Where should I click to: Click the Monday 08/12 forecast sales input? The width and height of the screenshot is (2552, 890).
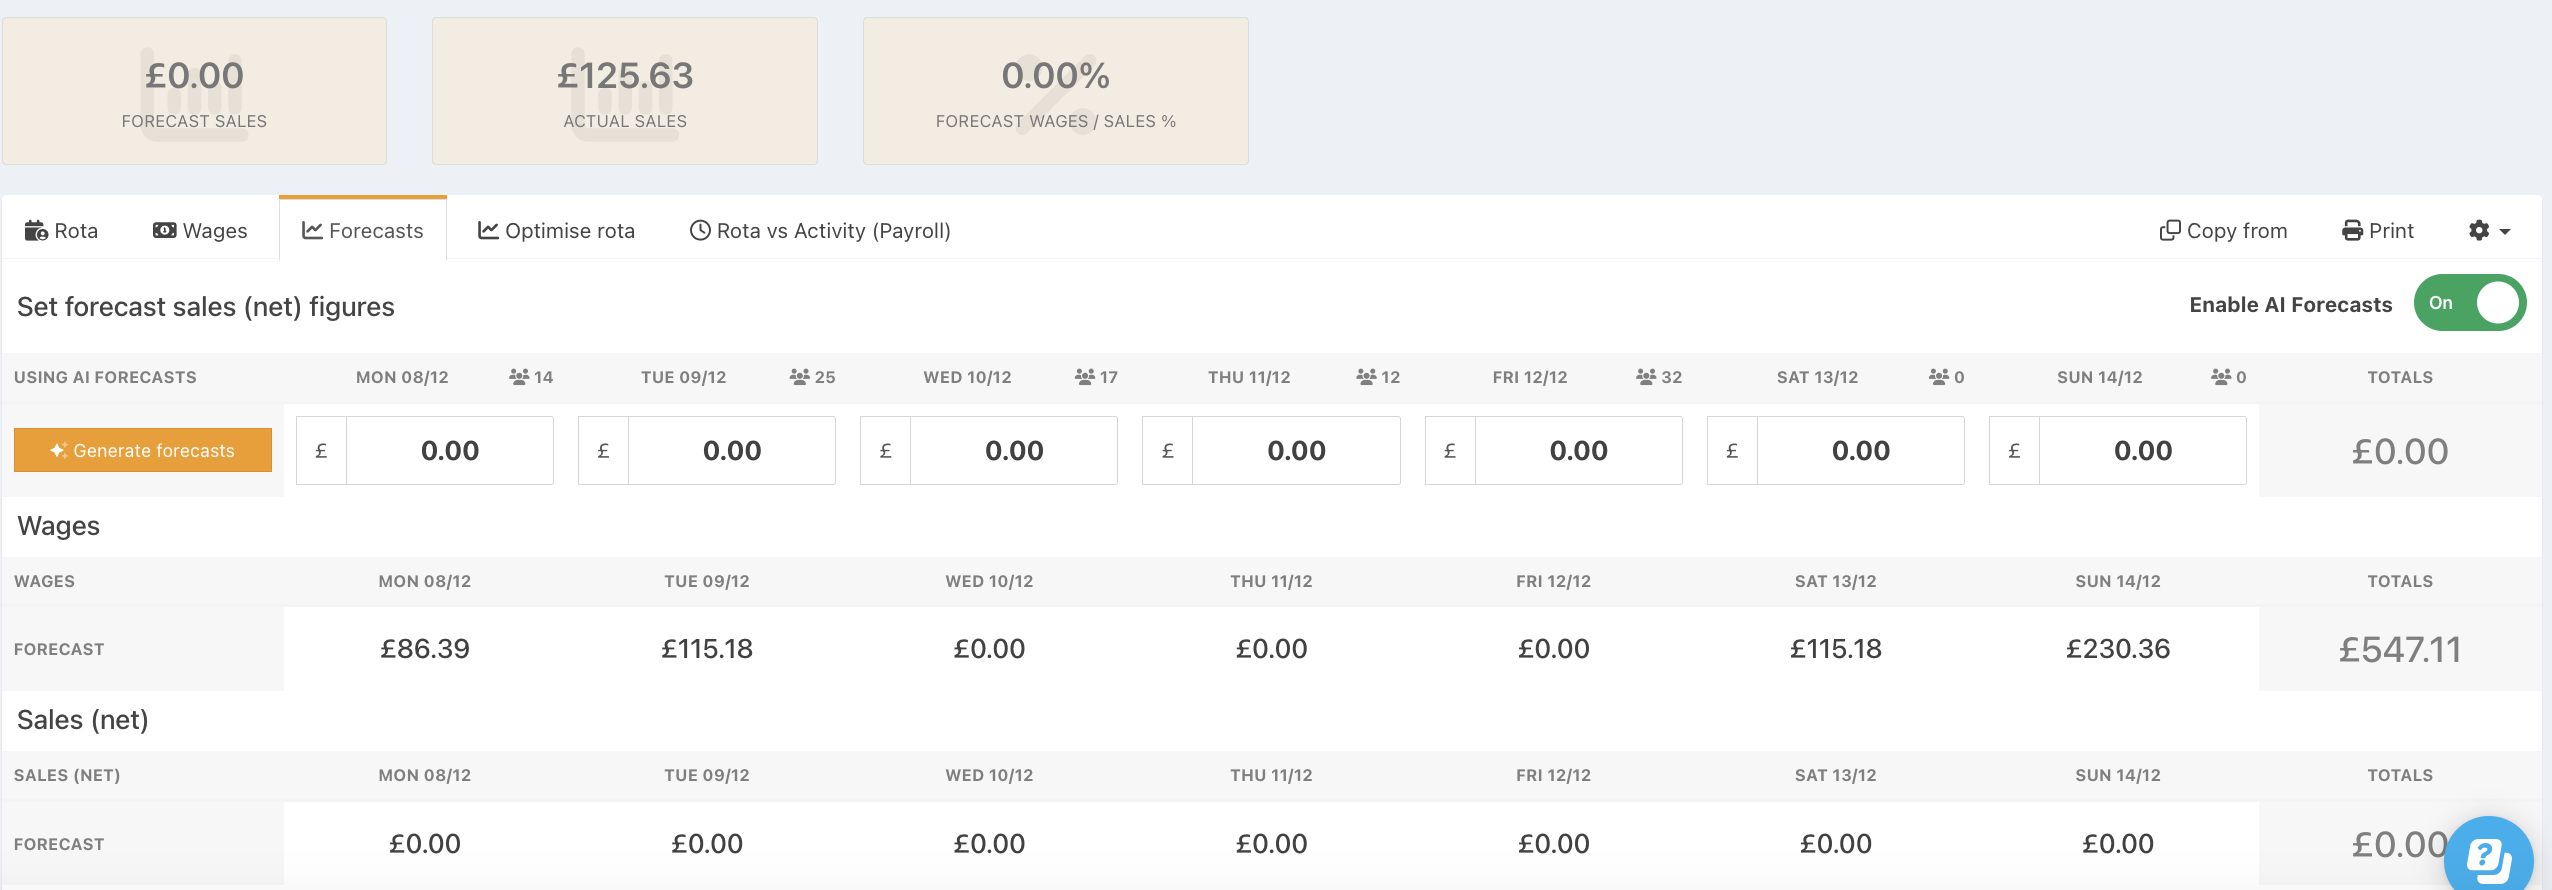[449, 451]
